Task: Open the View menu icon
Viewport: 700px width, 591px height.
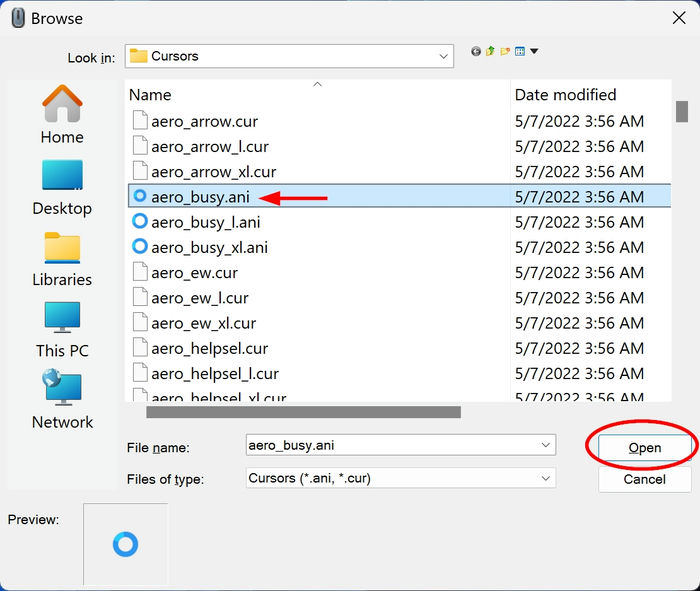Action: click(x=520, y=51)
